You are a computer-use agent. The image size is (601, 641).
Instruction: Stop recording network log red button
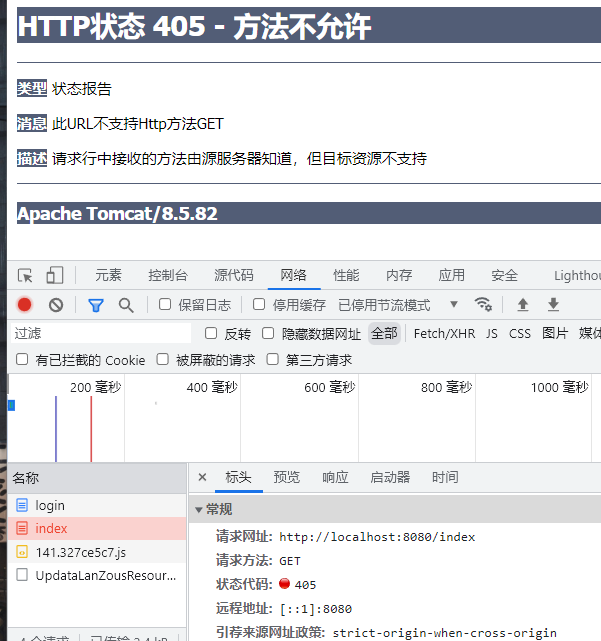[25, 305]
